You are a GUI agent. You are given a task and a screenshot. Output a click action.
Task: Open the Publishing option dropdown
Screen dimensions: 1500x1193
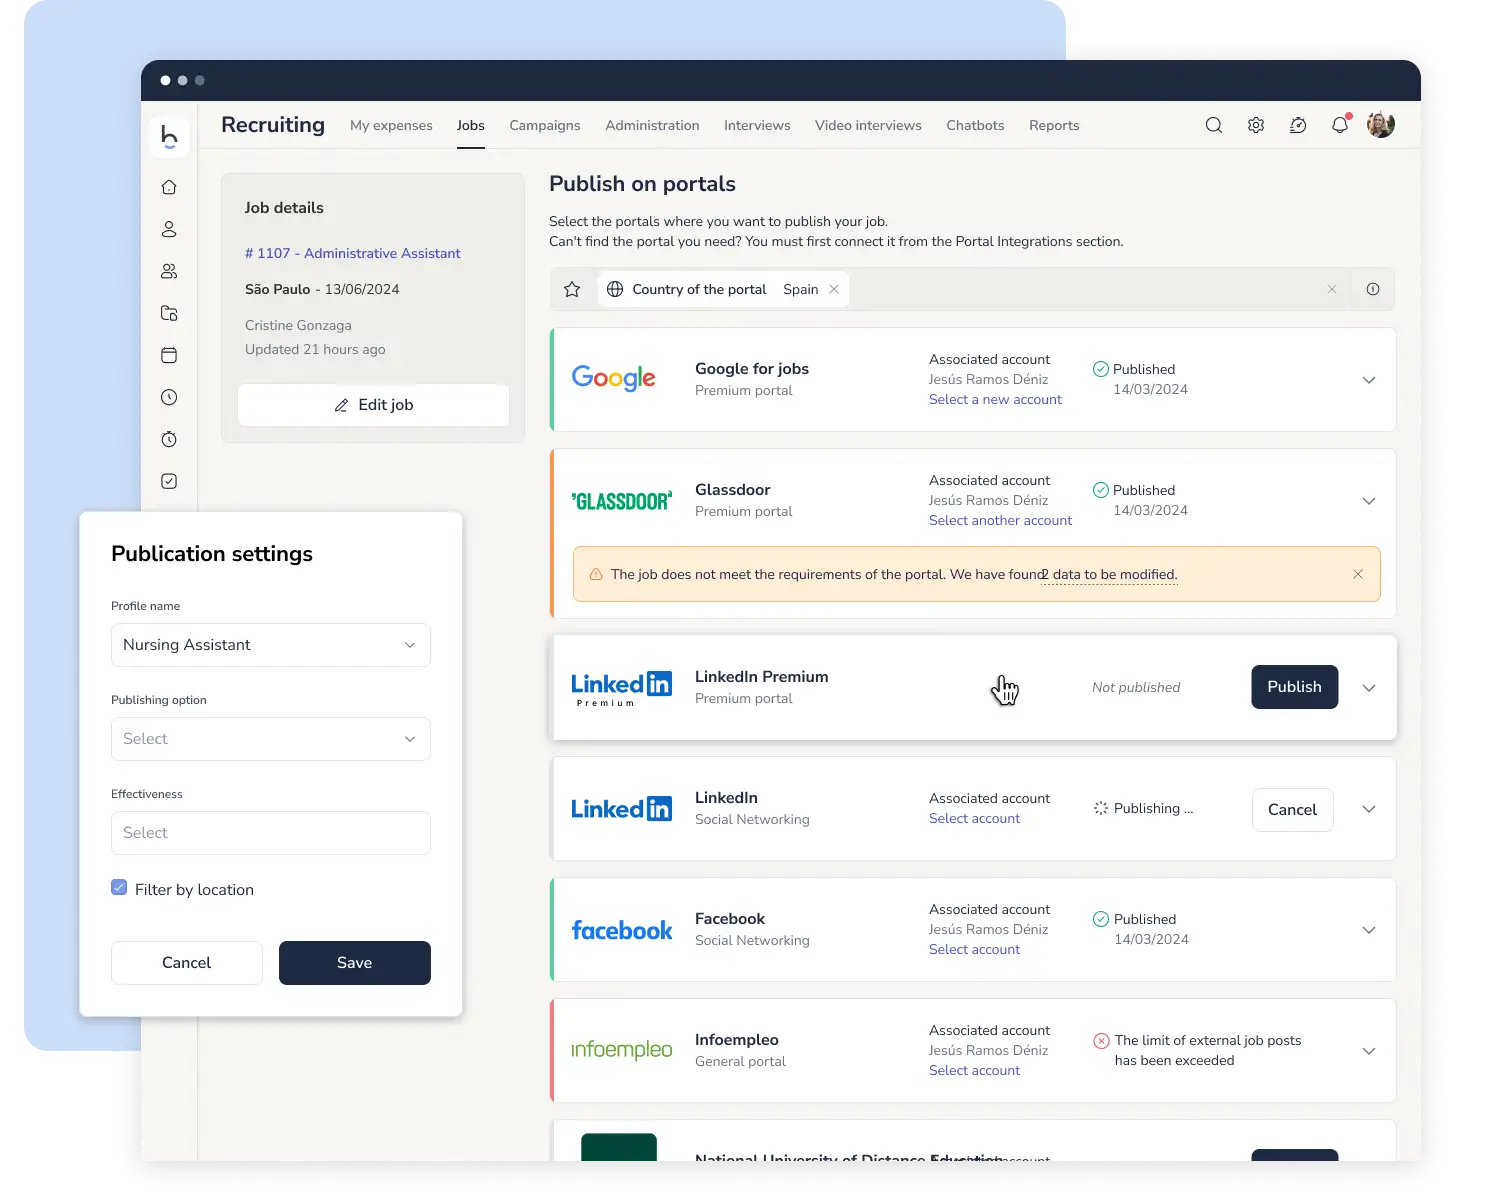tap(271, 739)
